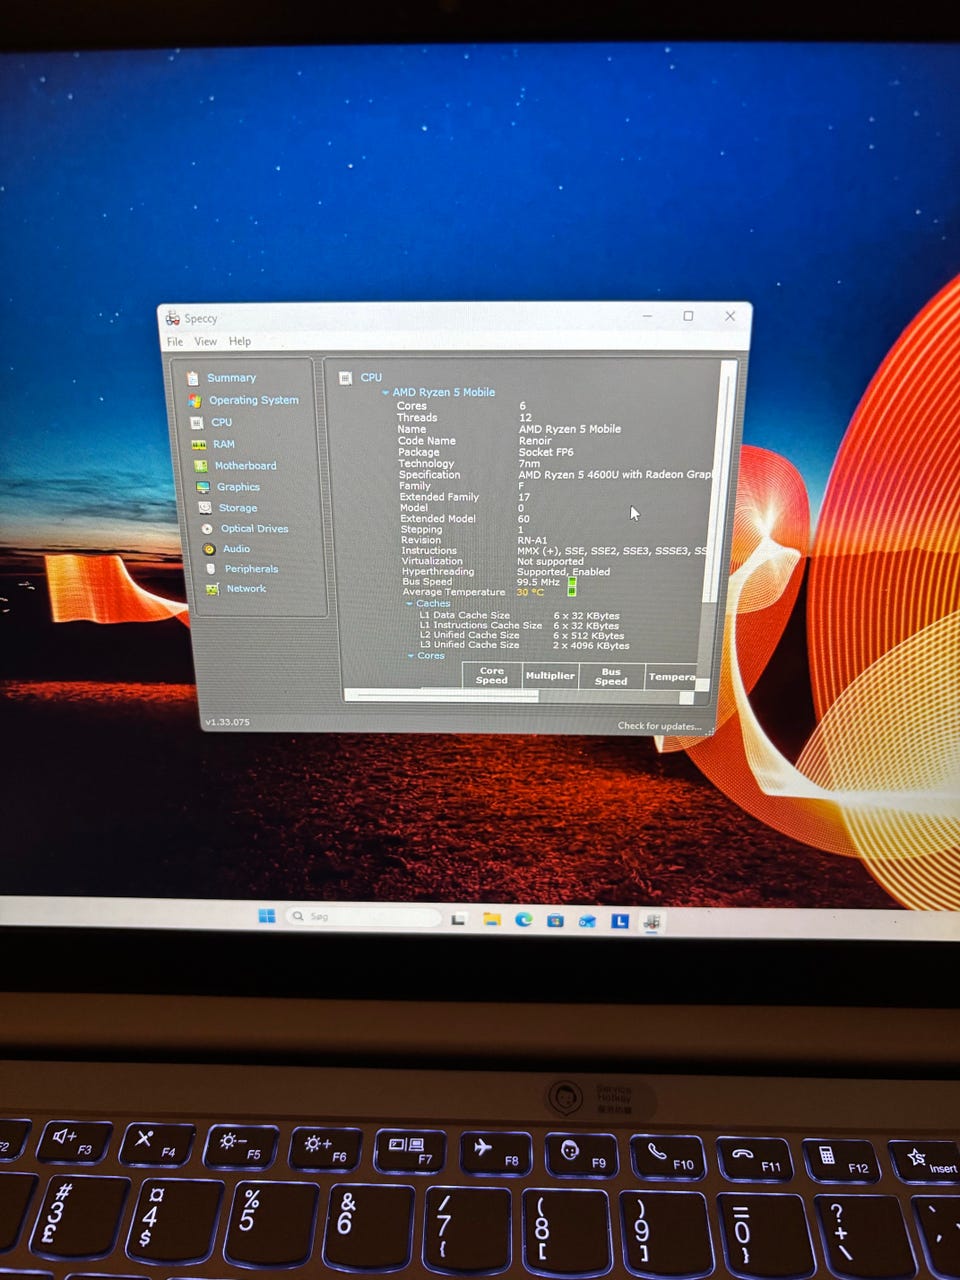
Task: Click the v1.33.075 version text
Action: coord(227,722)
